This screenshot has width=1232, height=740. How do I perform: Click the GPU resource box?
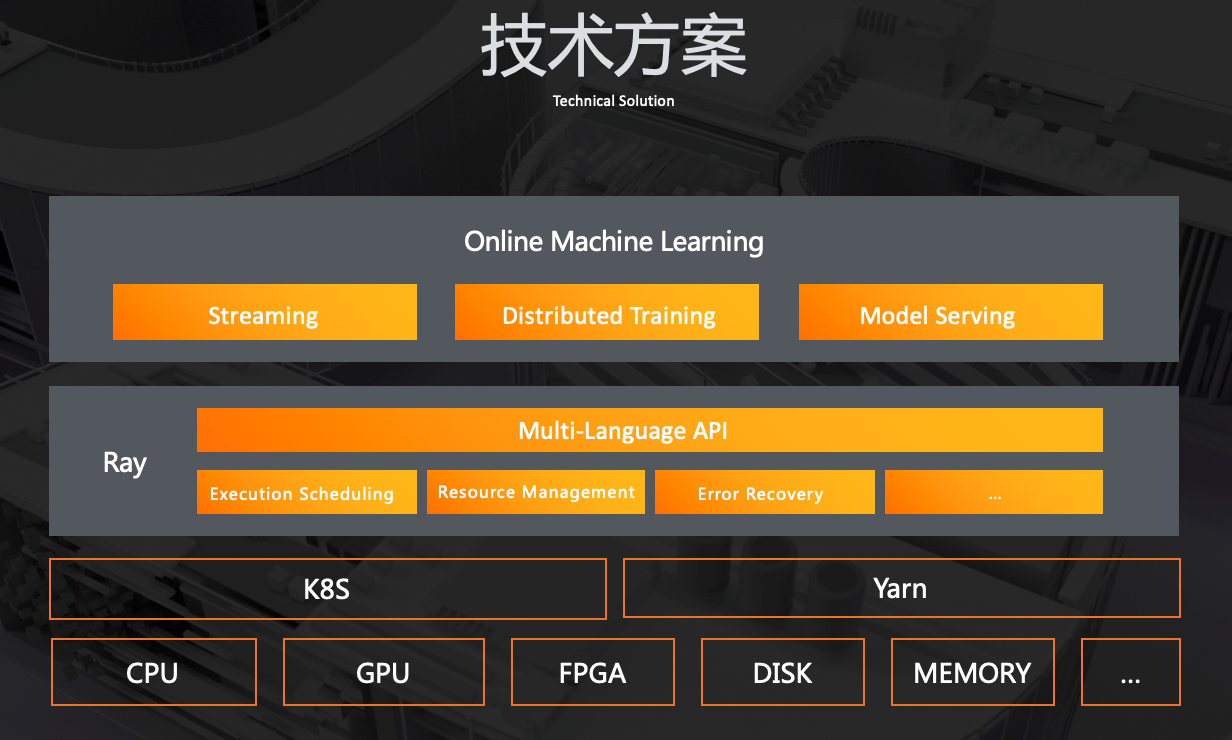384,672
